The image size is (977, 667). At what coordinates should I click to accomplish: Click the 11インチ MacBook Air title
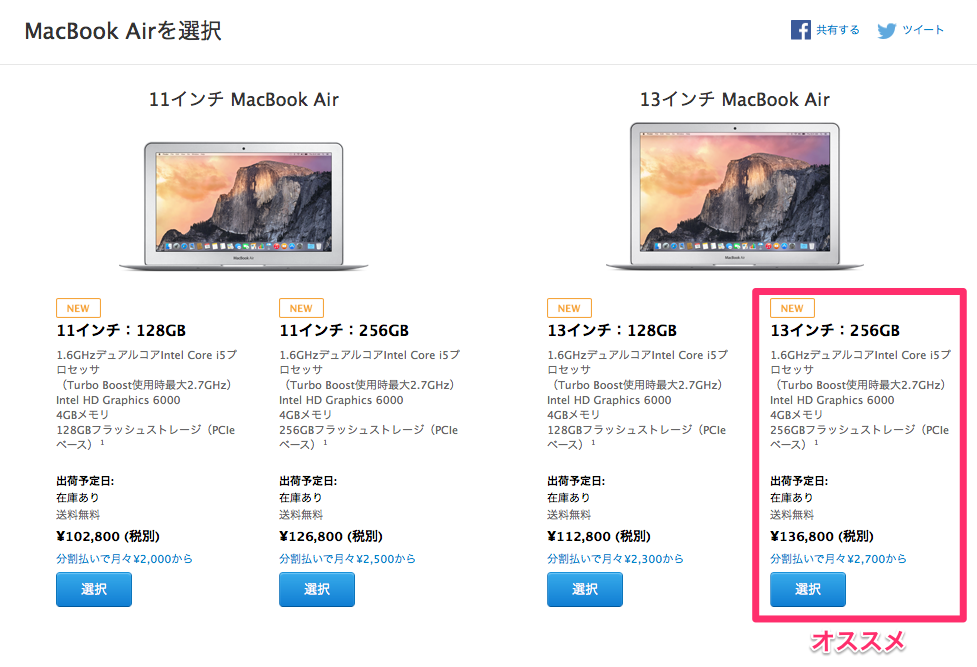(244, 99)
